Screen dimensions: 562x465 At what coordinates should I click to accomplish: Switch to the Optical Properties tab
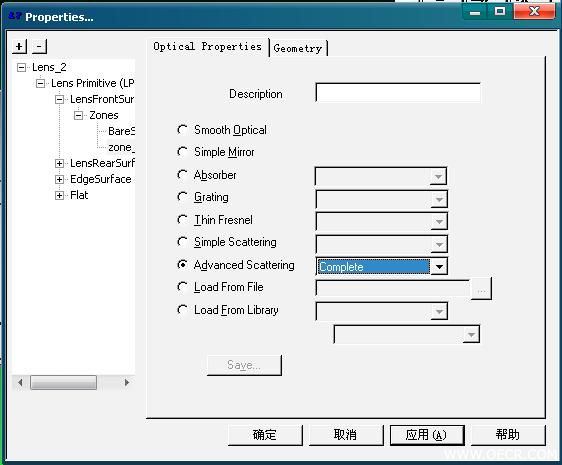pyautogui.click(x=208, y=47)
